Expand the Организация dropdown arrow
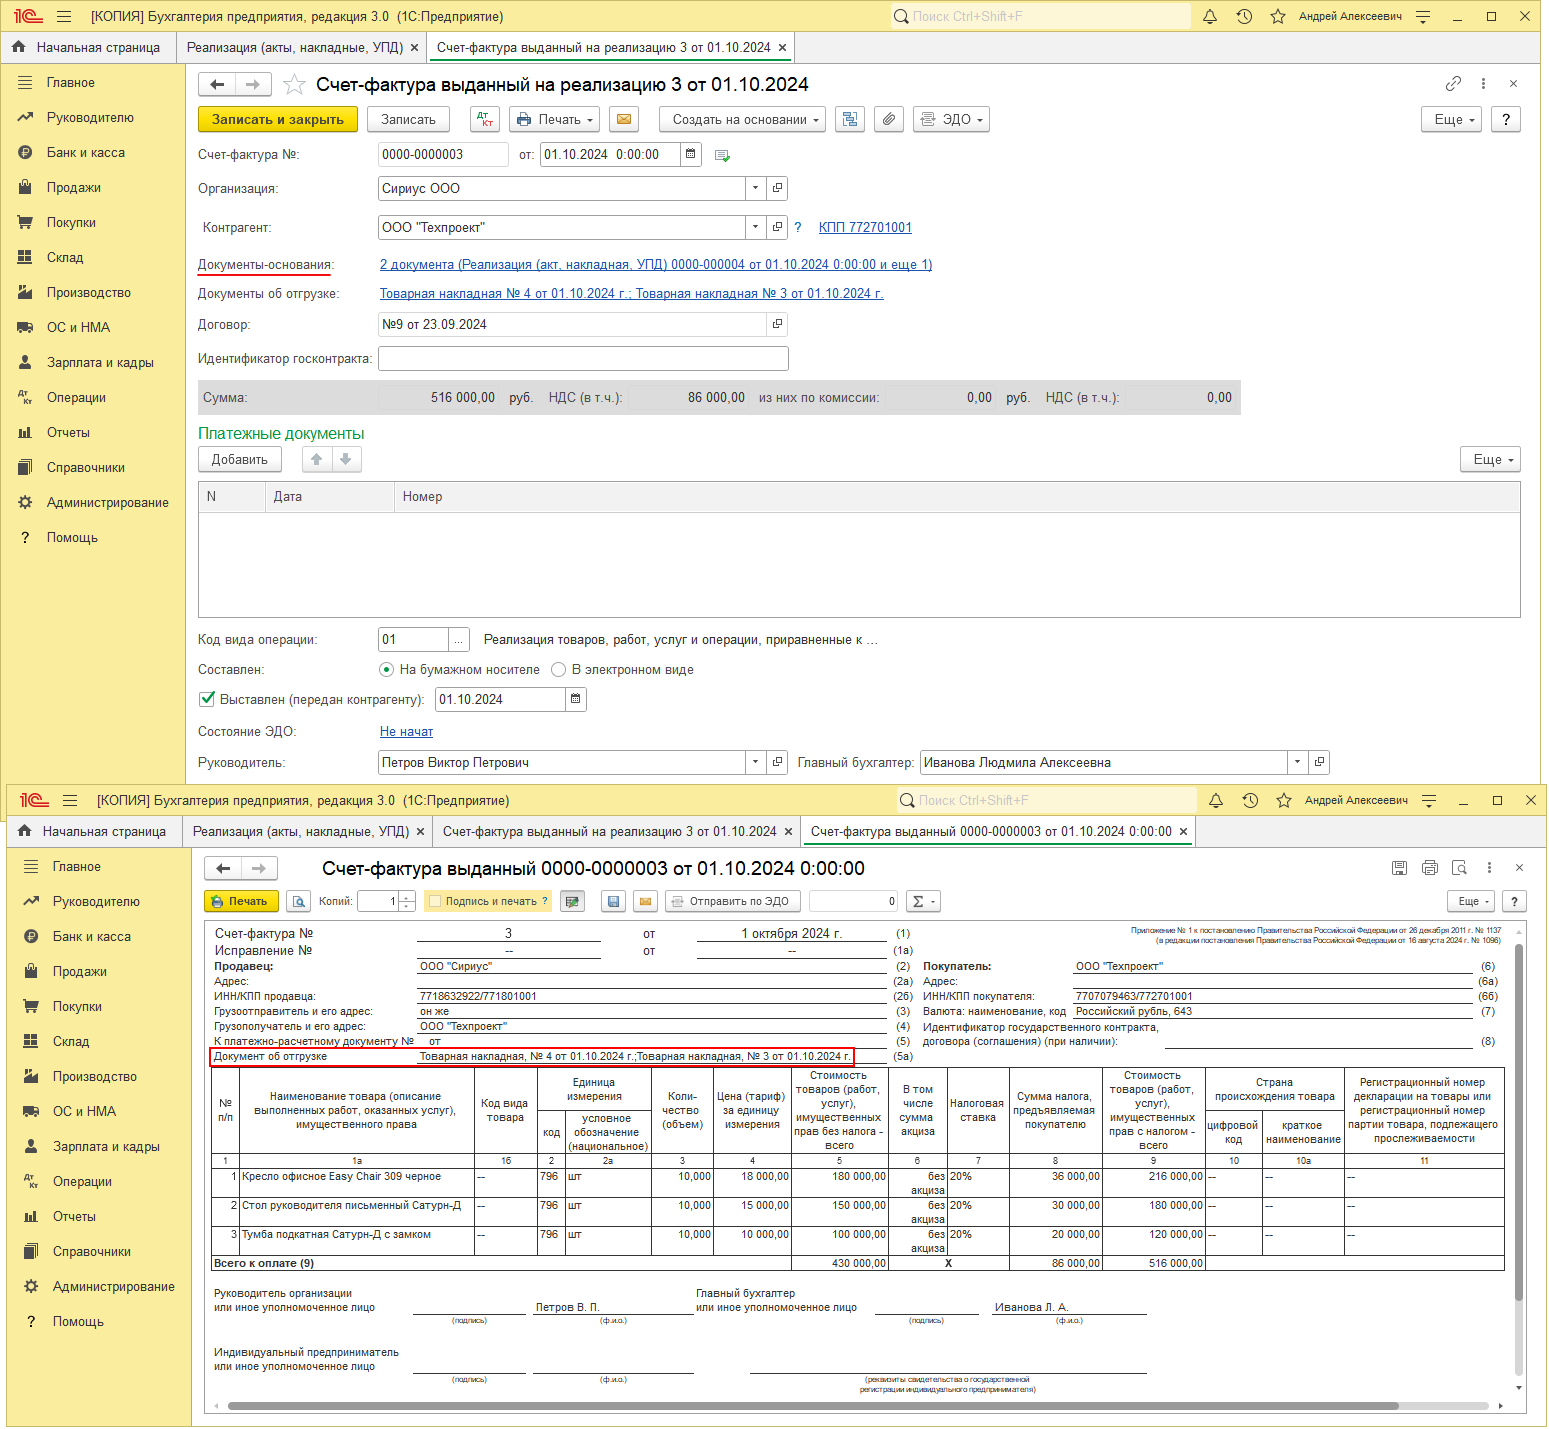Viewport: 1549px width, 1429px height. click(755, 188)
